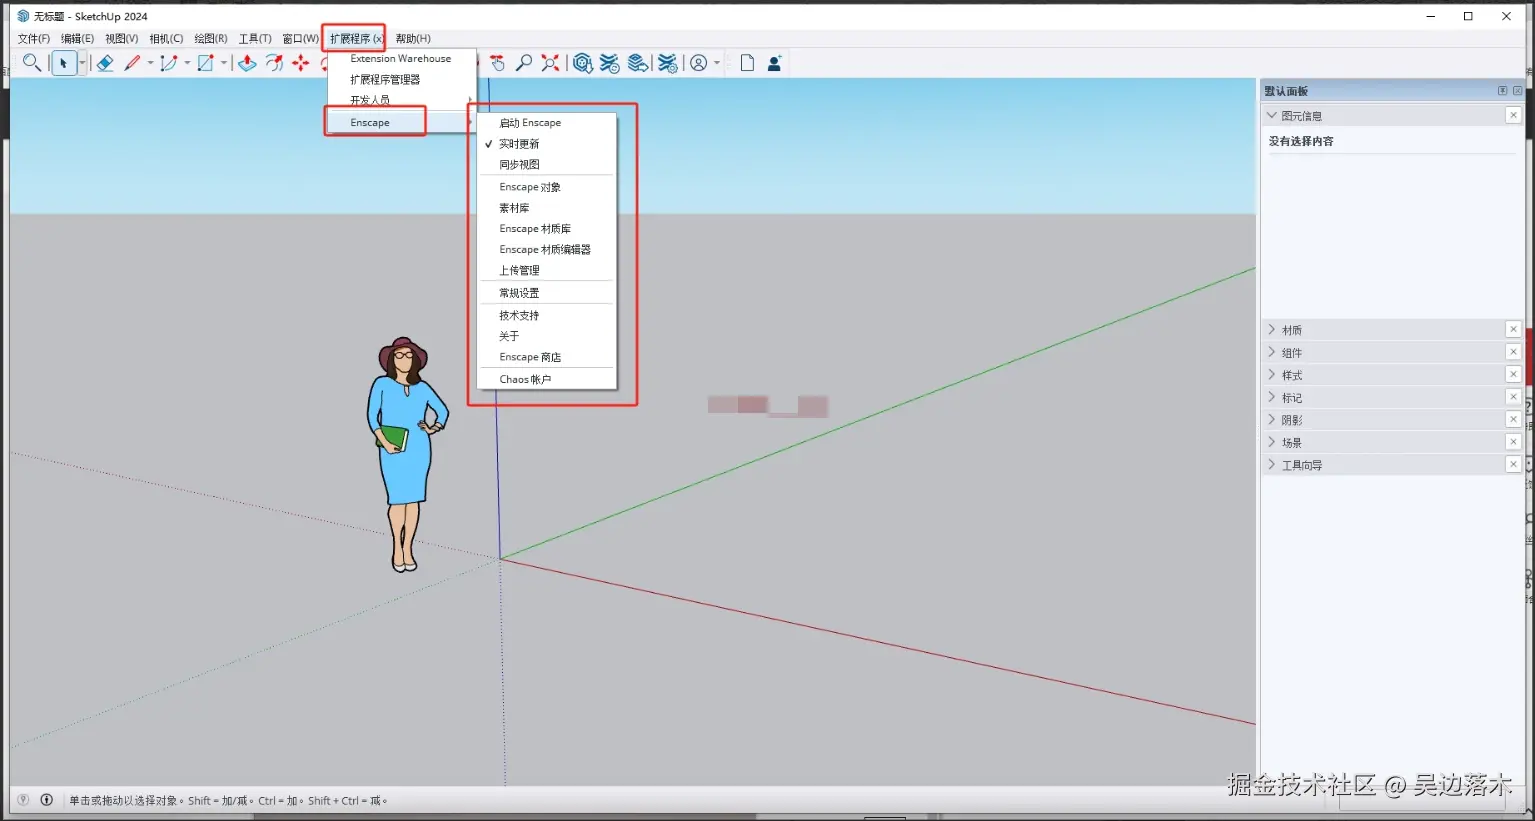Open the 工具(T) menu

255,39
